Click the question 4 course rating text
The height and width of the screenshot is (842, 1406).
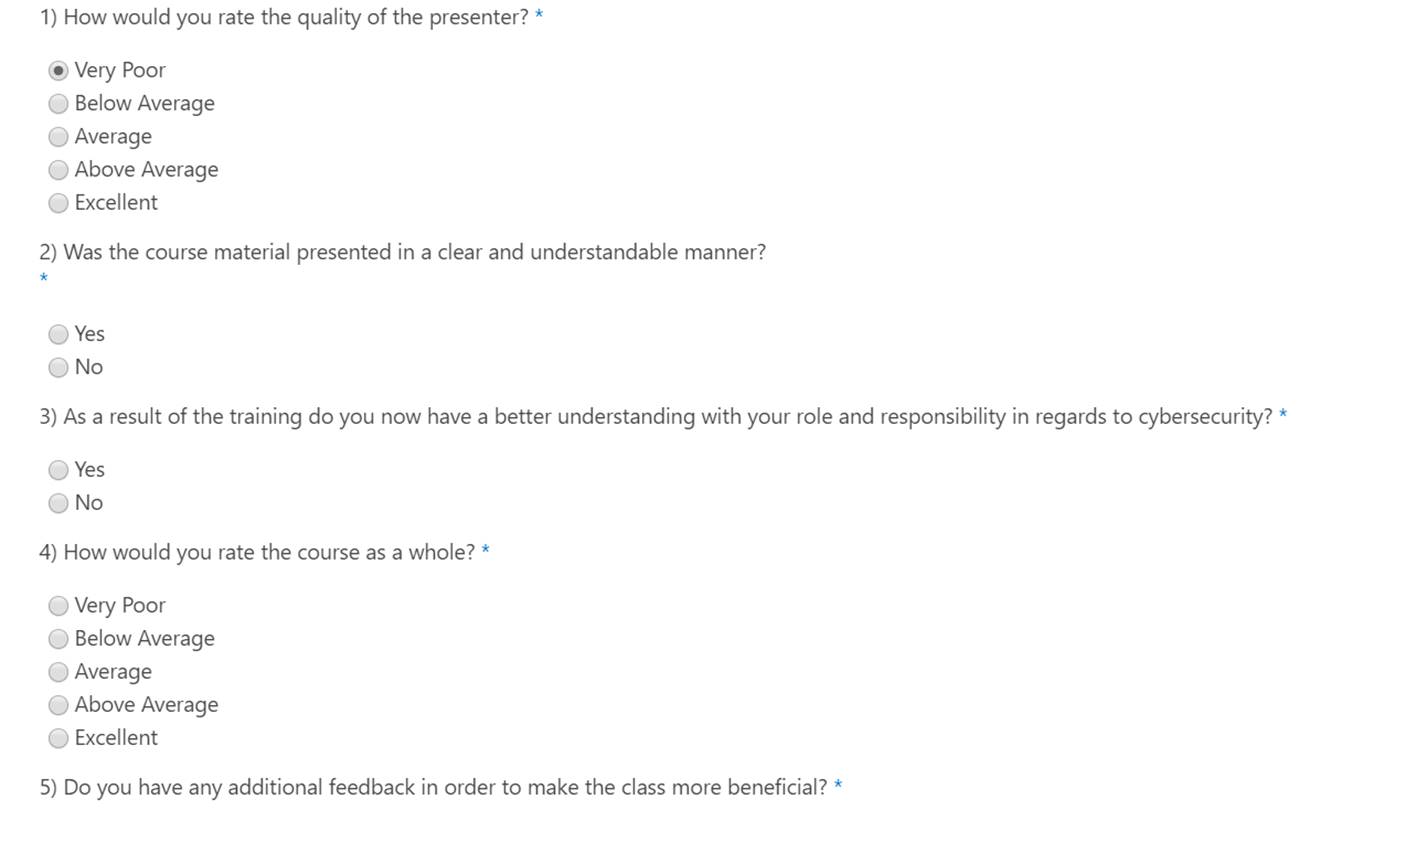257,552
